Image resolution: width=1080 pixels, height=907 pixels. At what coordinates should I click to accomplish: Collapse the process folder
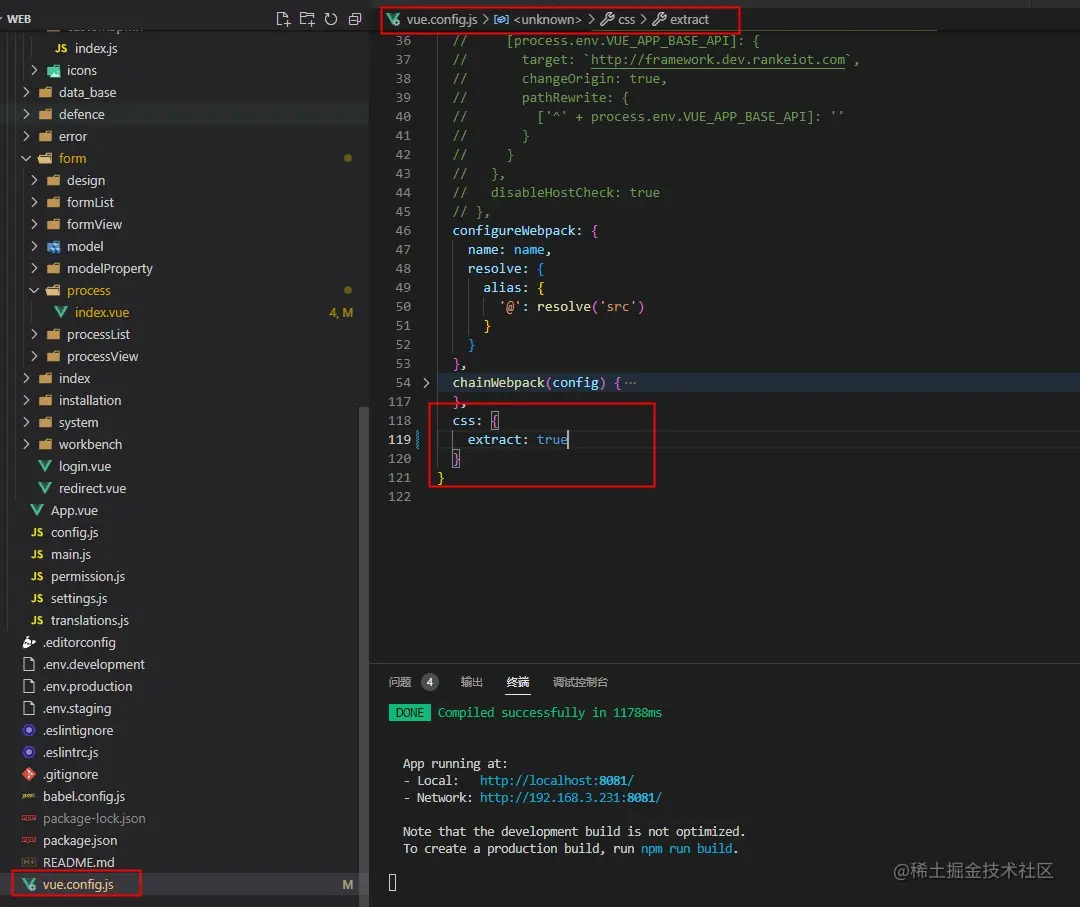(88, 291)
